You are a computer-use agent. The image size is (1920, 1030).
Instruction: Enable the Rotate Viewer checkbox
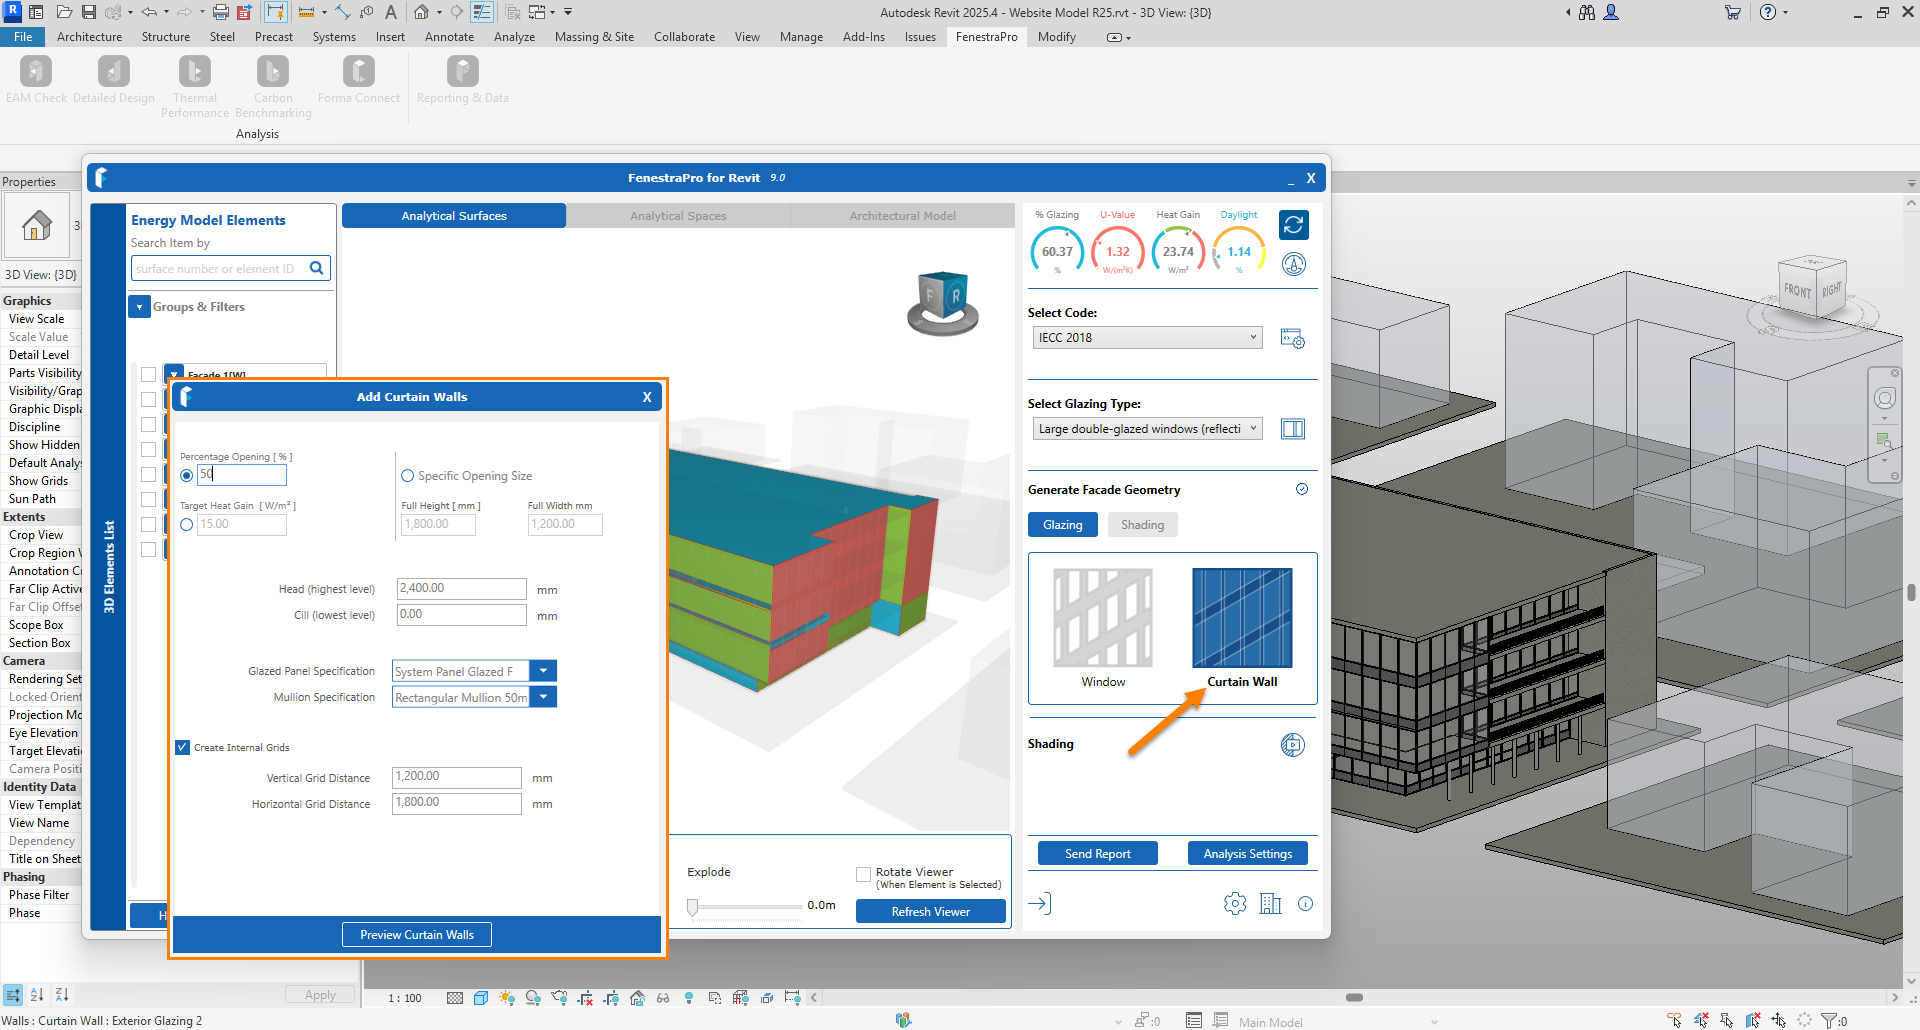pos(863,874)
